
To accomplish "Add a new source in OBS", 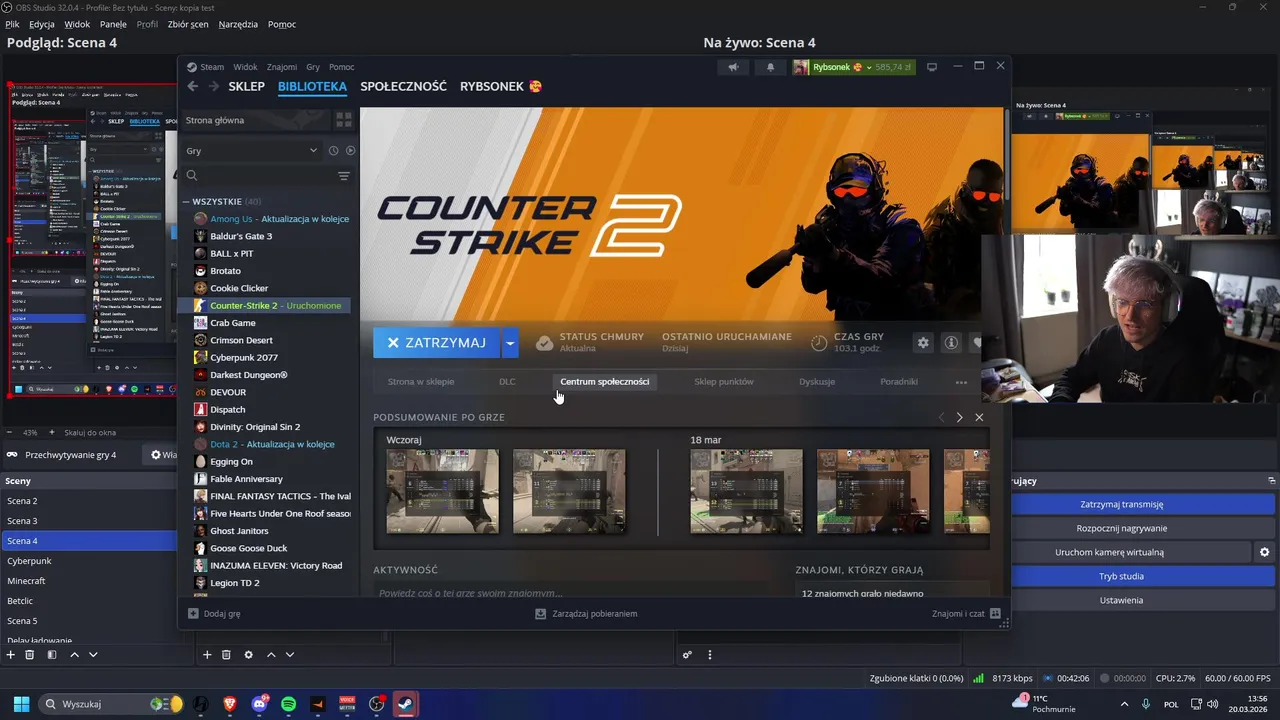I will point(207,655).
